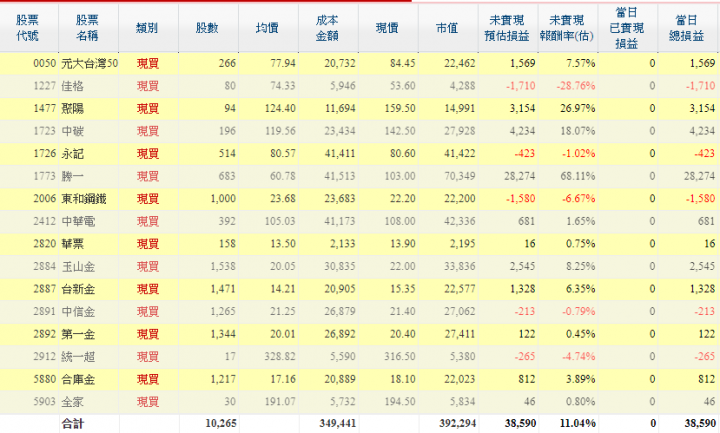Select stock code 1726

tap(45, 153)
